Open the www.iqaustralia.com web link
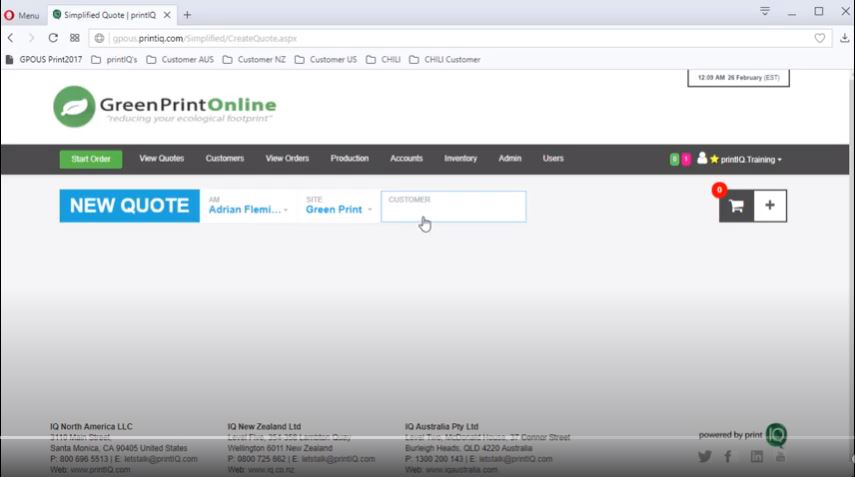This screenshot has height=477, width=855. coord(461,469)
